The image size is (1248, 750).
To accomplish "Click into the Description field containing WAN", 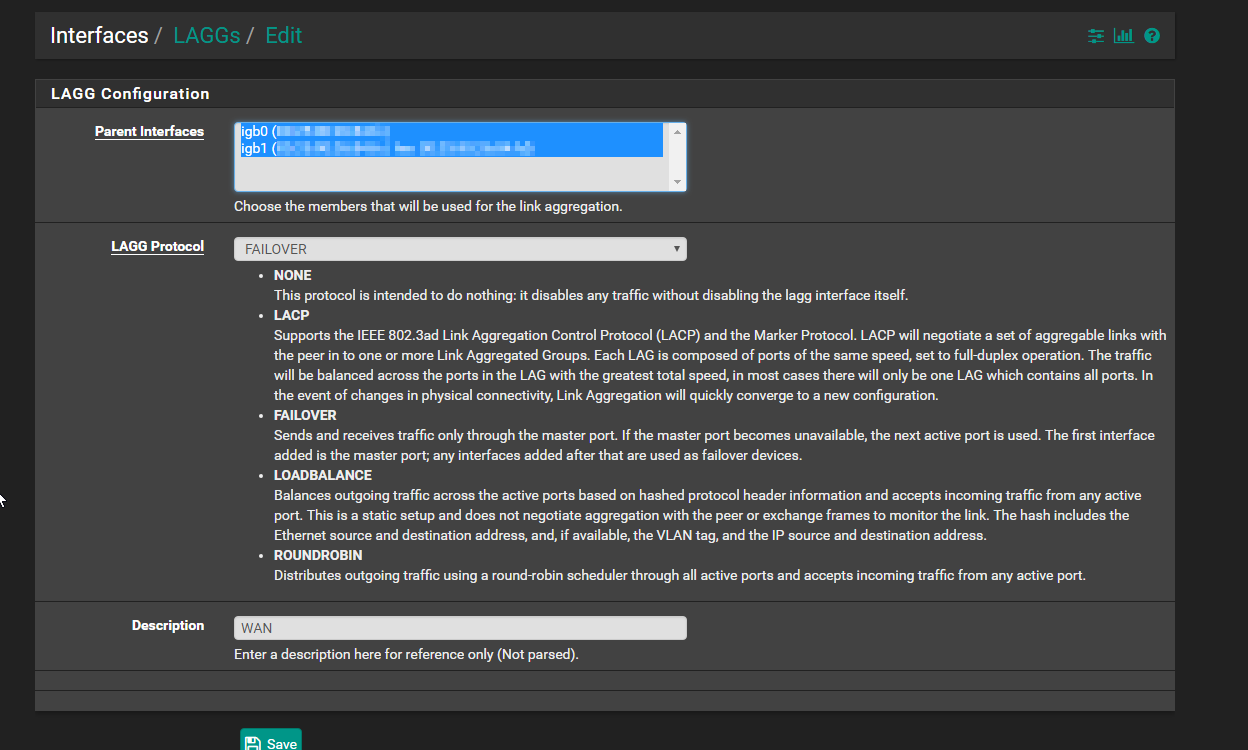I will pos(460,628).
